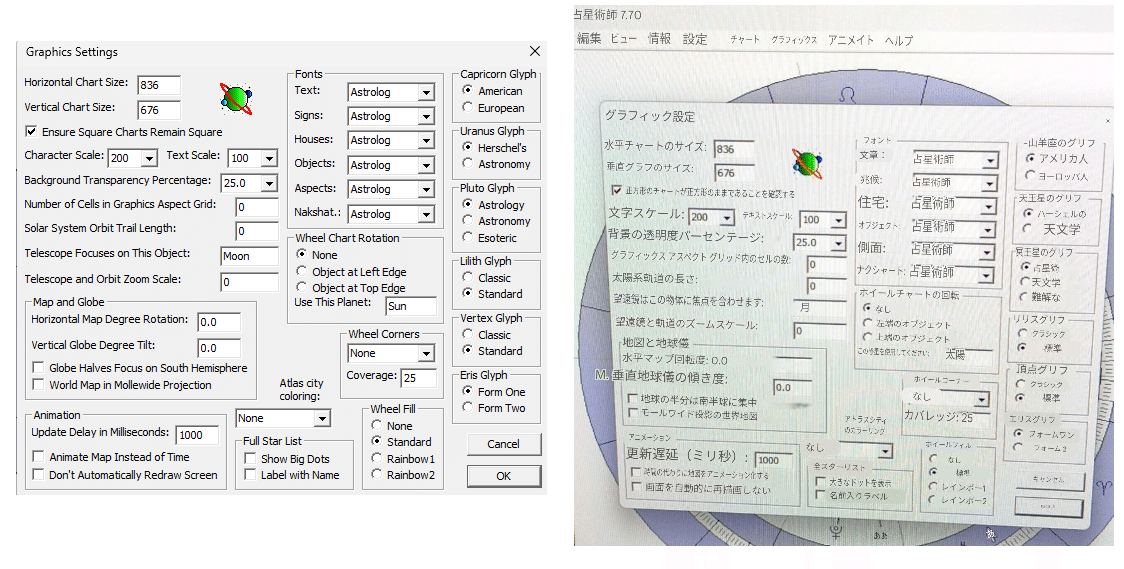
Task: Open the Signs font dropdown
Action: point(426,116)
